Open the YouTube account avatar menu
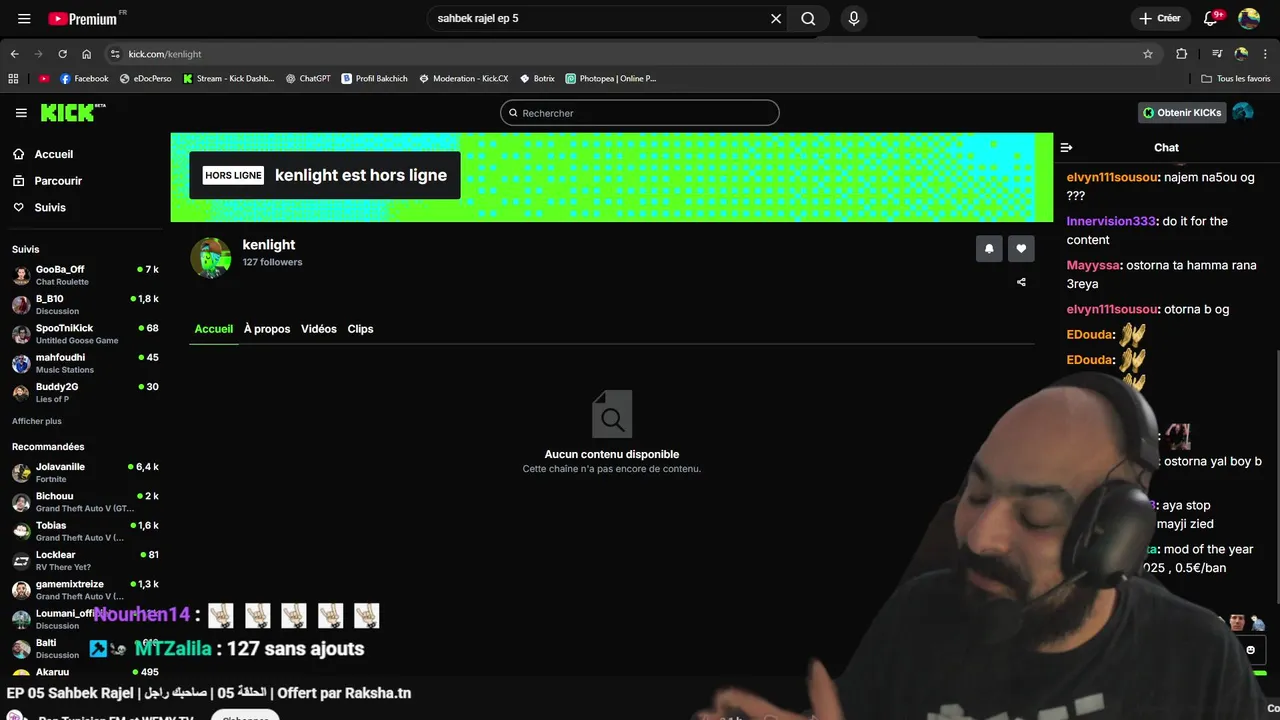This screenshot has width=1280, height=720. [x=1249, y=18]
